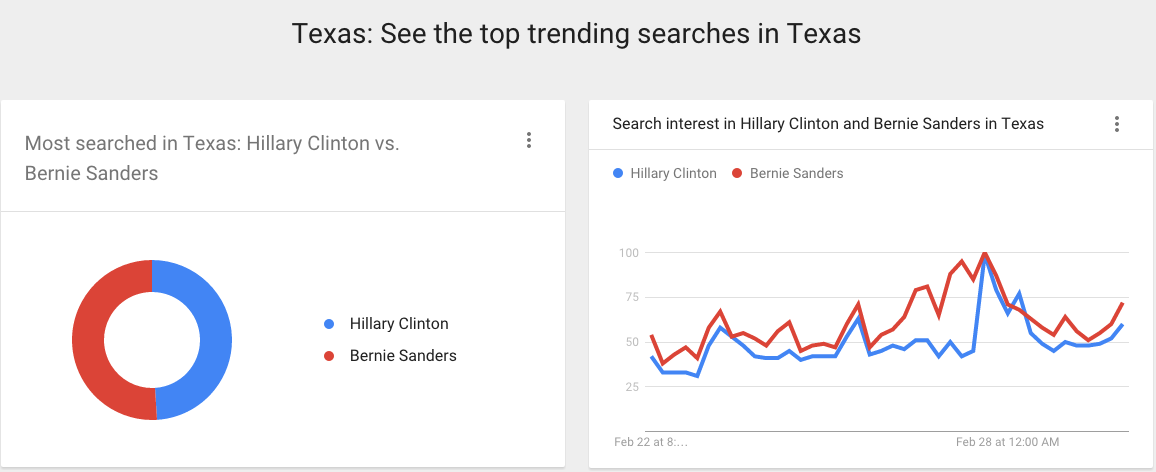Click Hillary Clinton label in line chart legend
1156x472 pixels.
pos(674,174)
